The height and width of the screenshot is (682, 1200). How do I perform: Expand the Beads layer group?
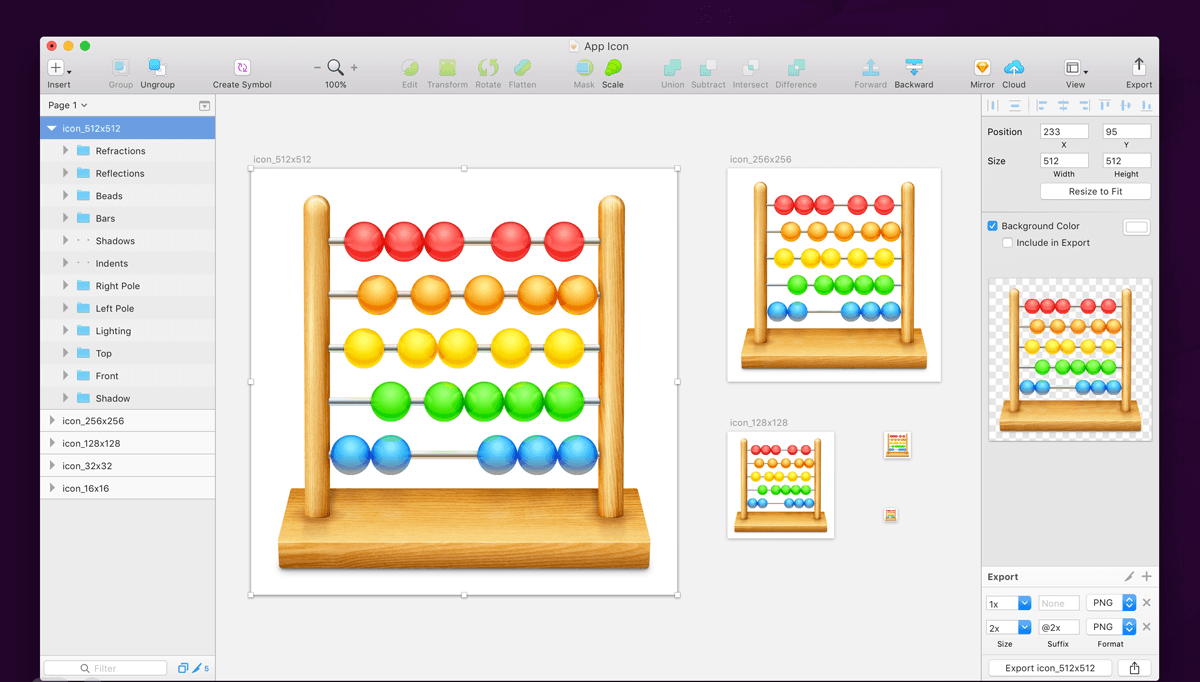[x=66, y=195]
